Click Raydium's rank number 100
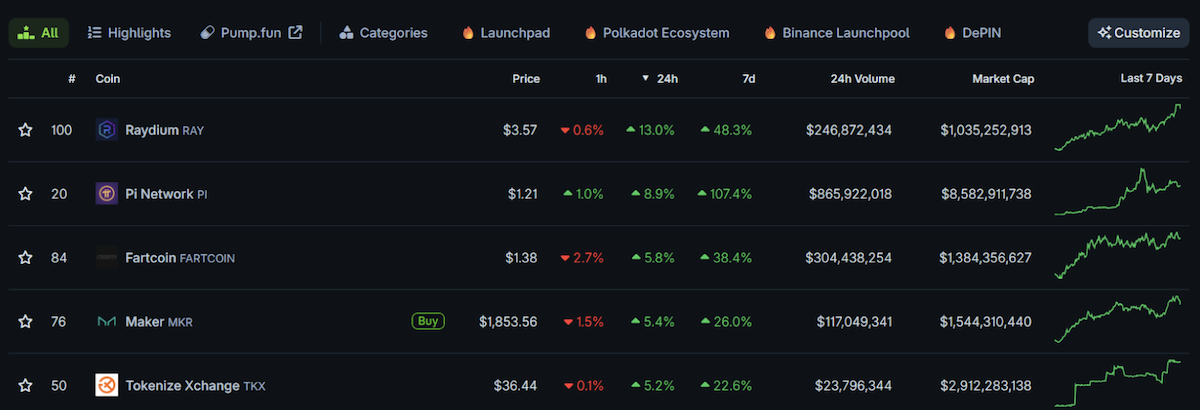1200x410 pixels. click(x=62, y=130)
